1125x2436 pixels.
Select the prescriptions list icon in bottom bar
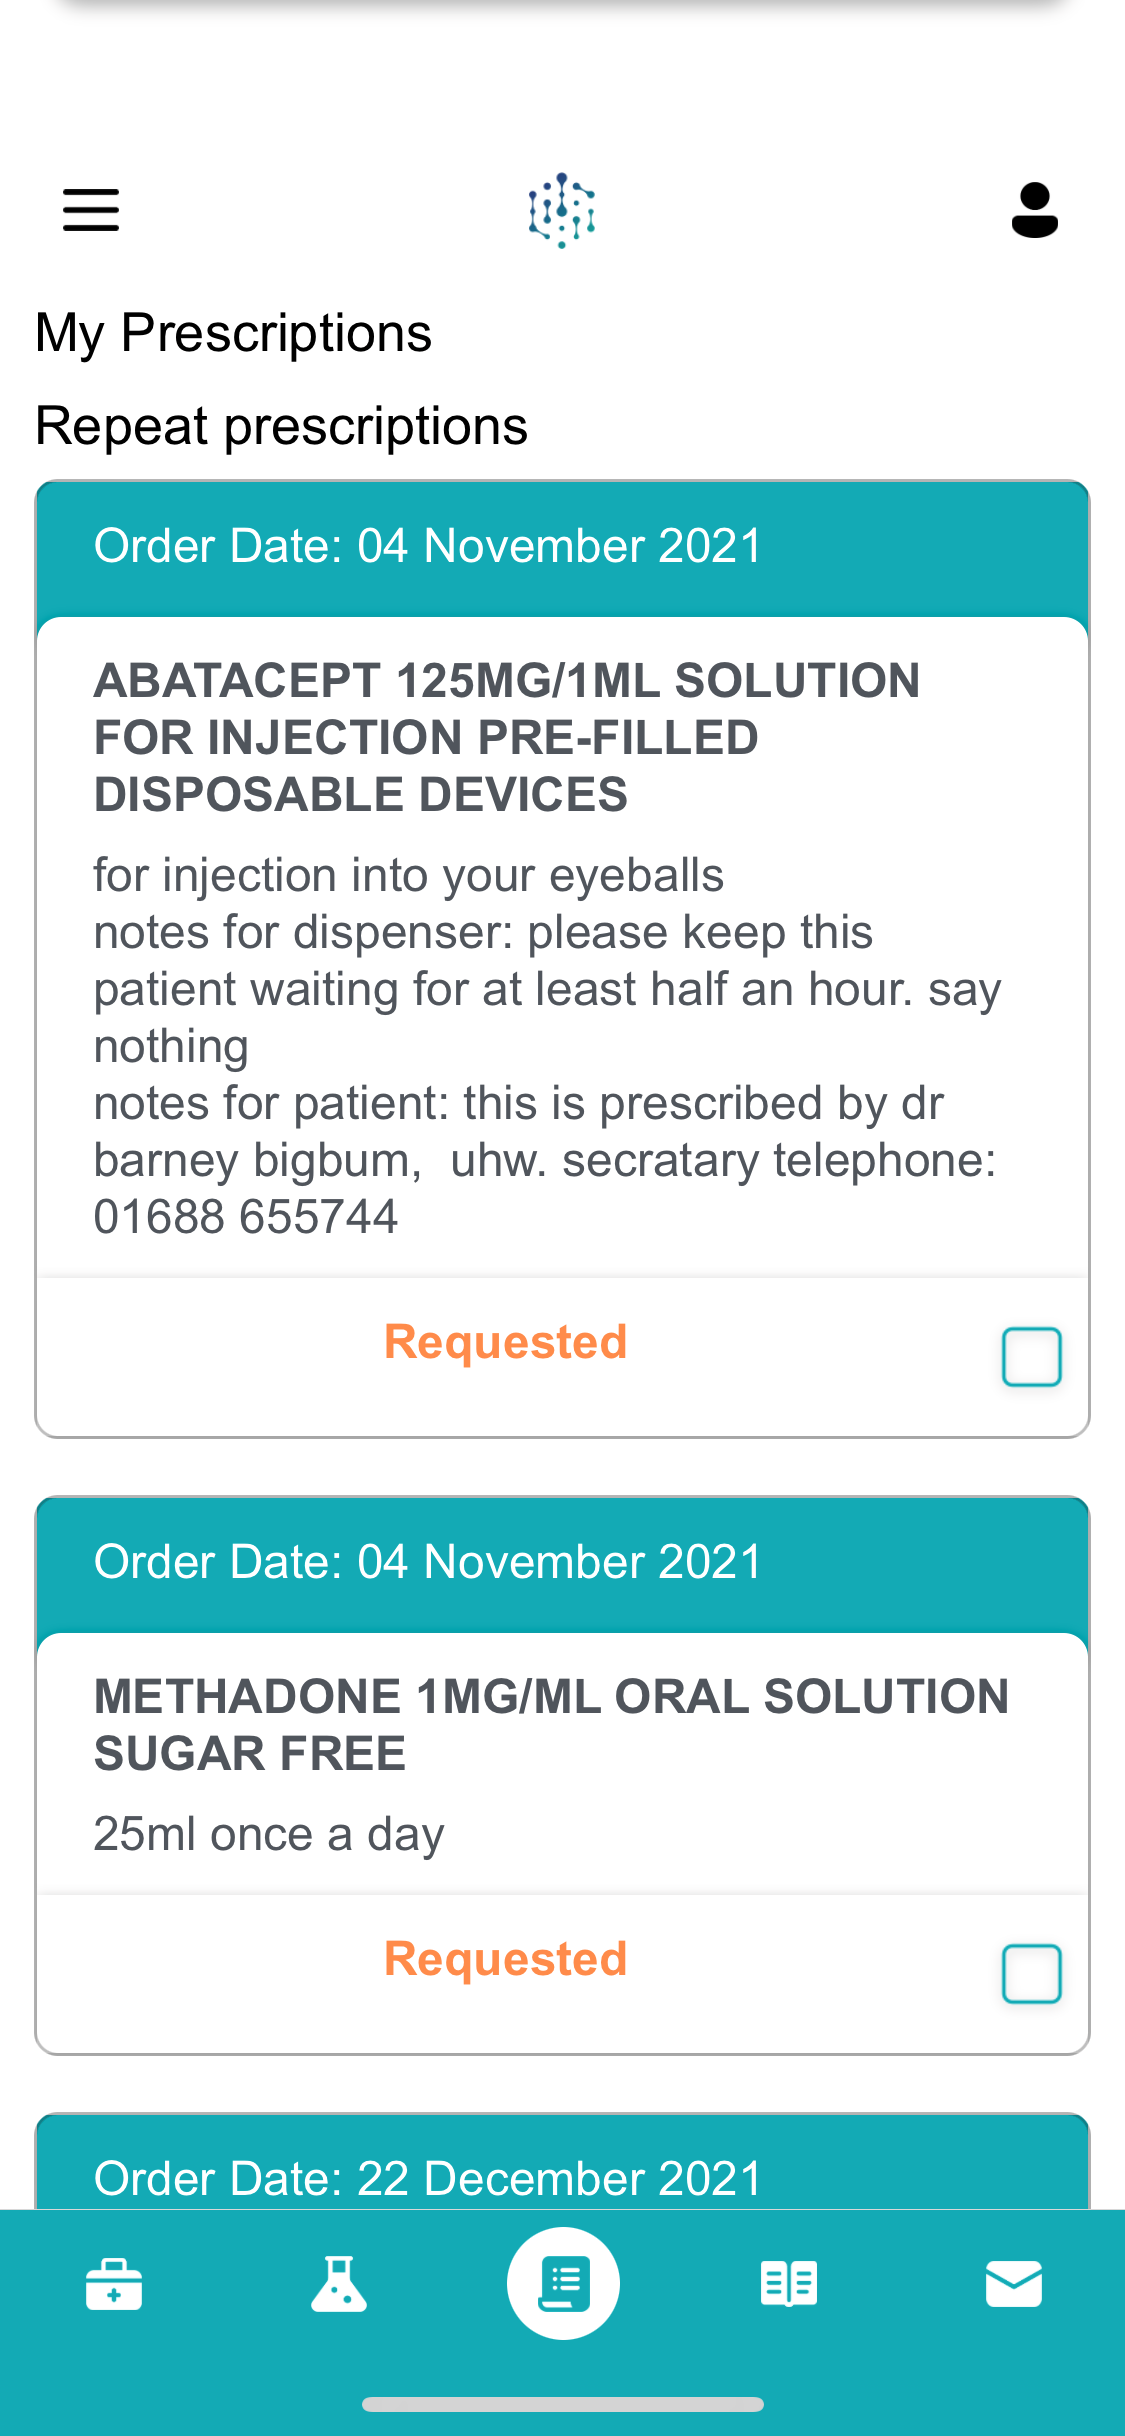coord(563,2284)
